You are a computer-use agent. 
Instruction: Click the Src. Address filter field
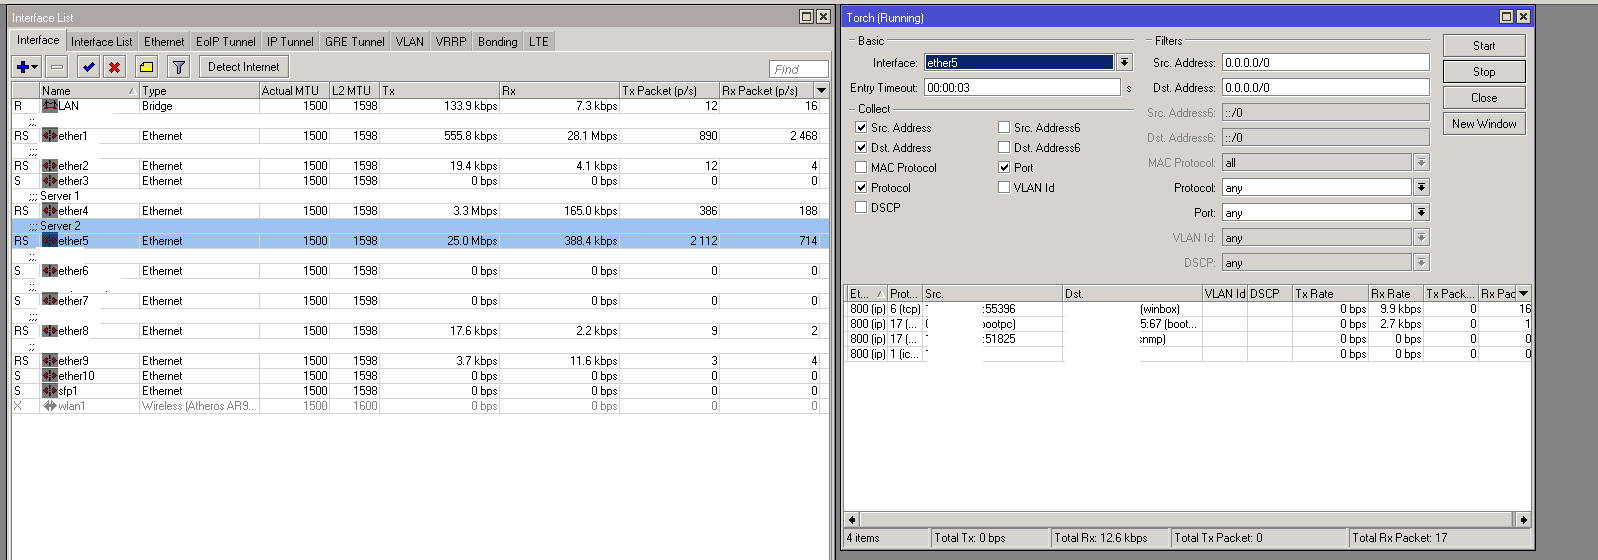click(x=1325, y=63)
